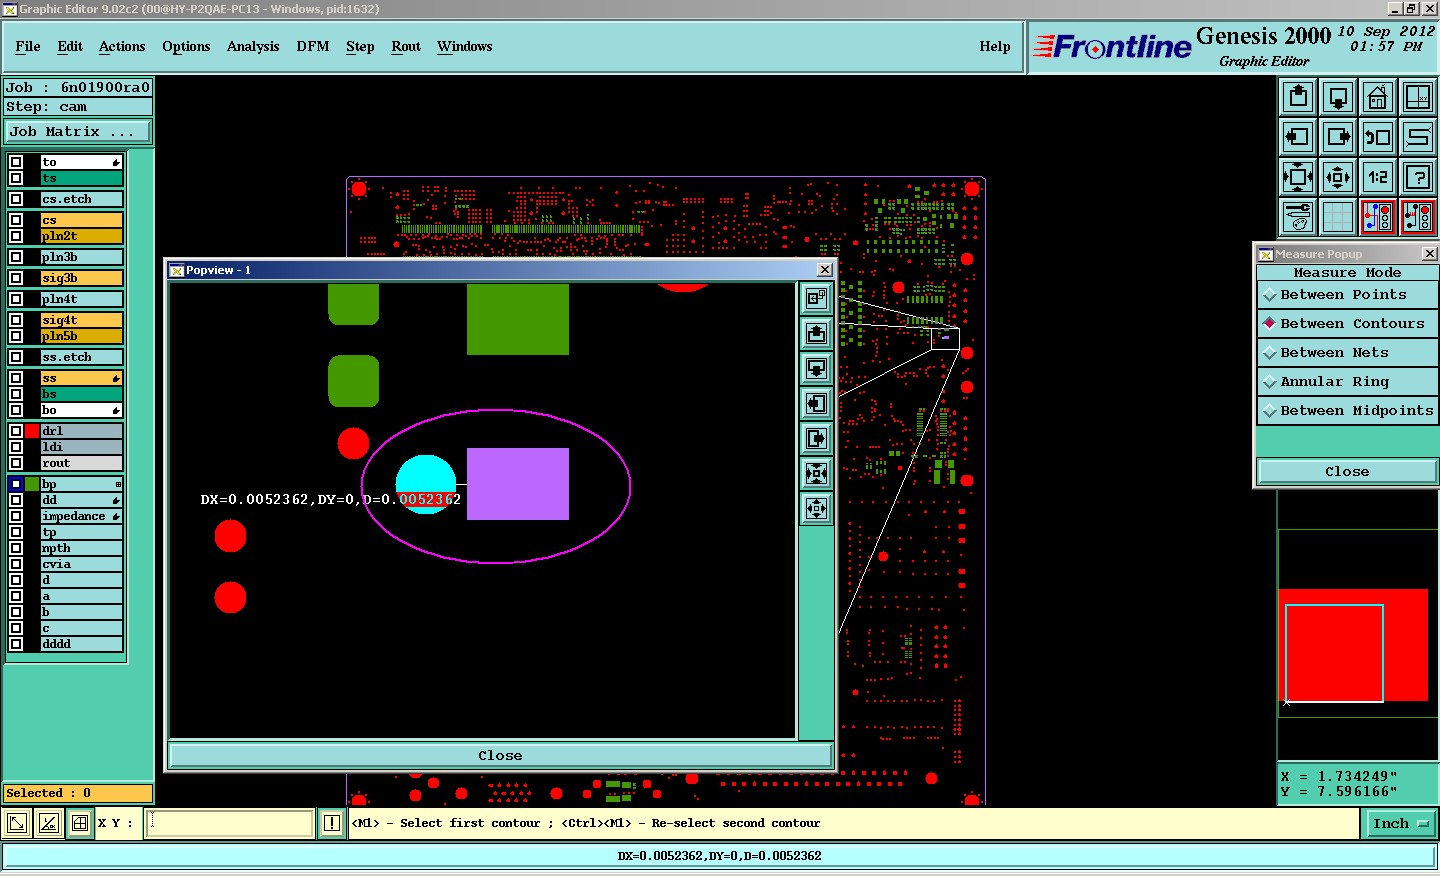Image resolution: width=1440 pixels, height=876 pixels.
Task: Open the Edit menu
Action: tap(70, 46)
